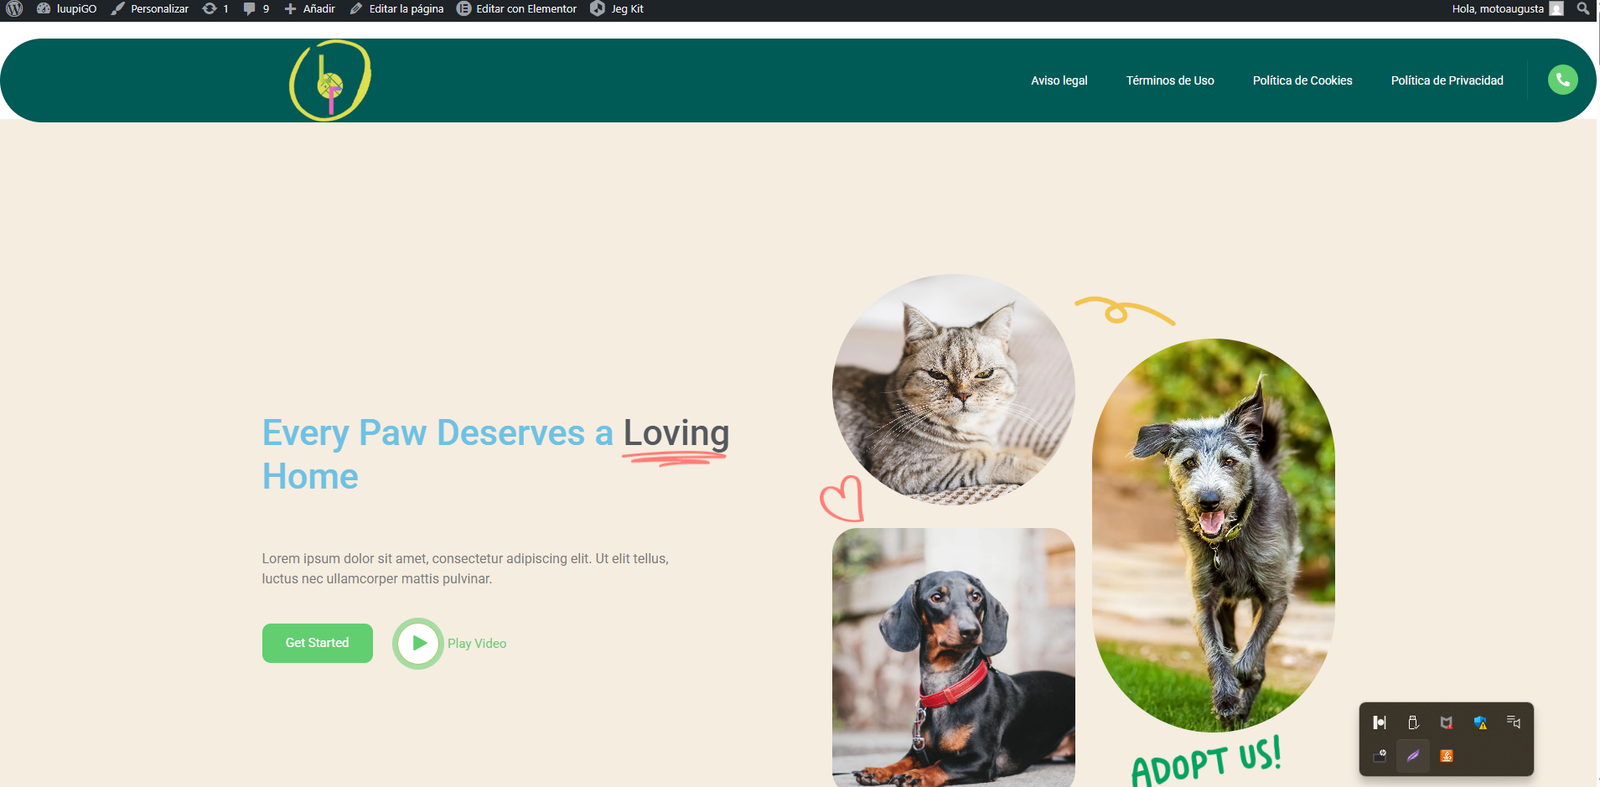Open Personalizar in the admin bar

(150, 8)
